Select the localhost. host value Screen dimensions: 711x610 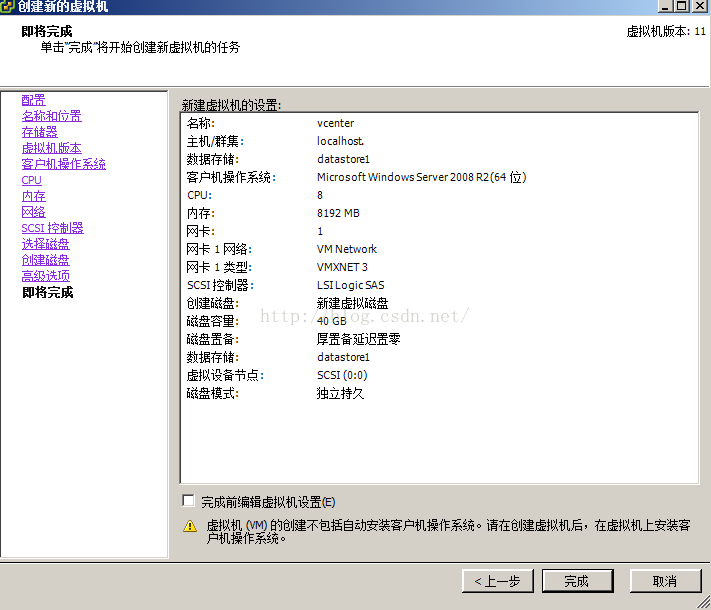pyautogui.click(x=340, y=141)
